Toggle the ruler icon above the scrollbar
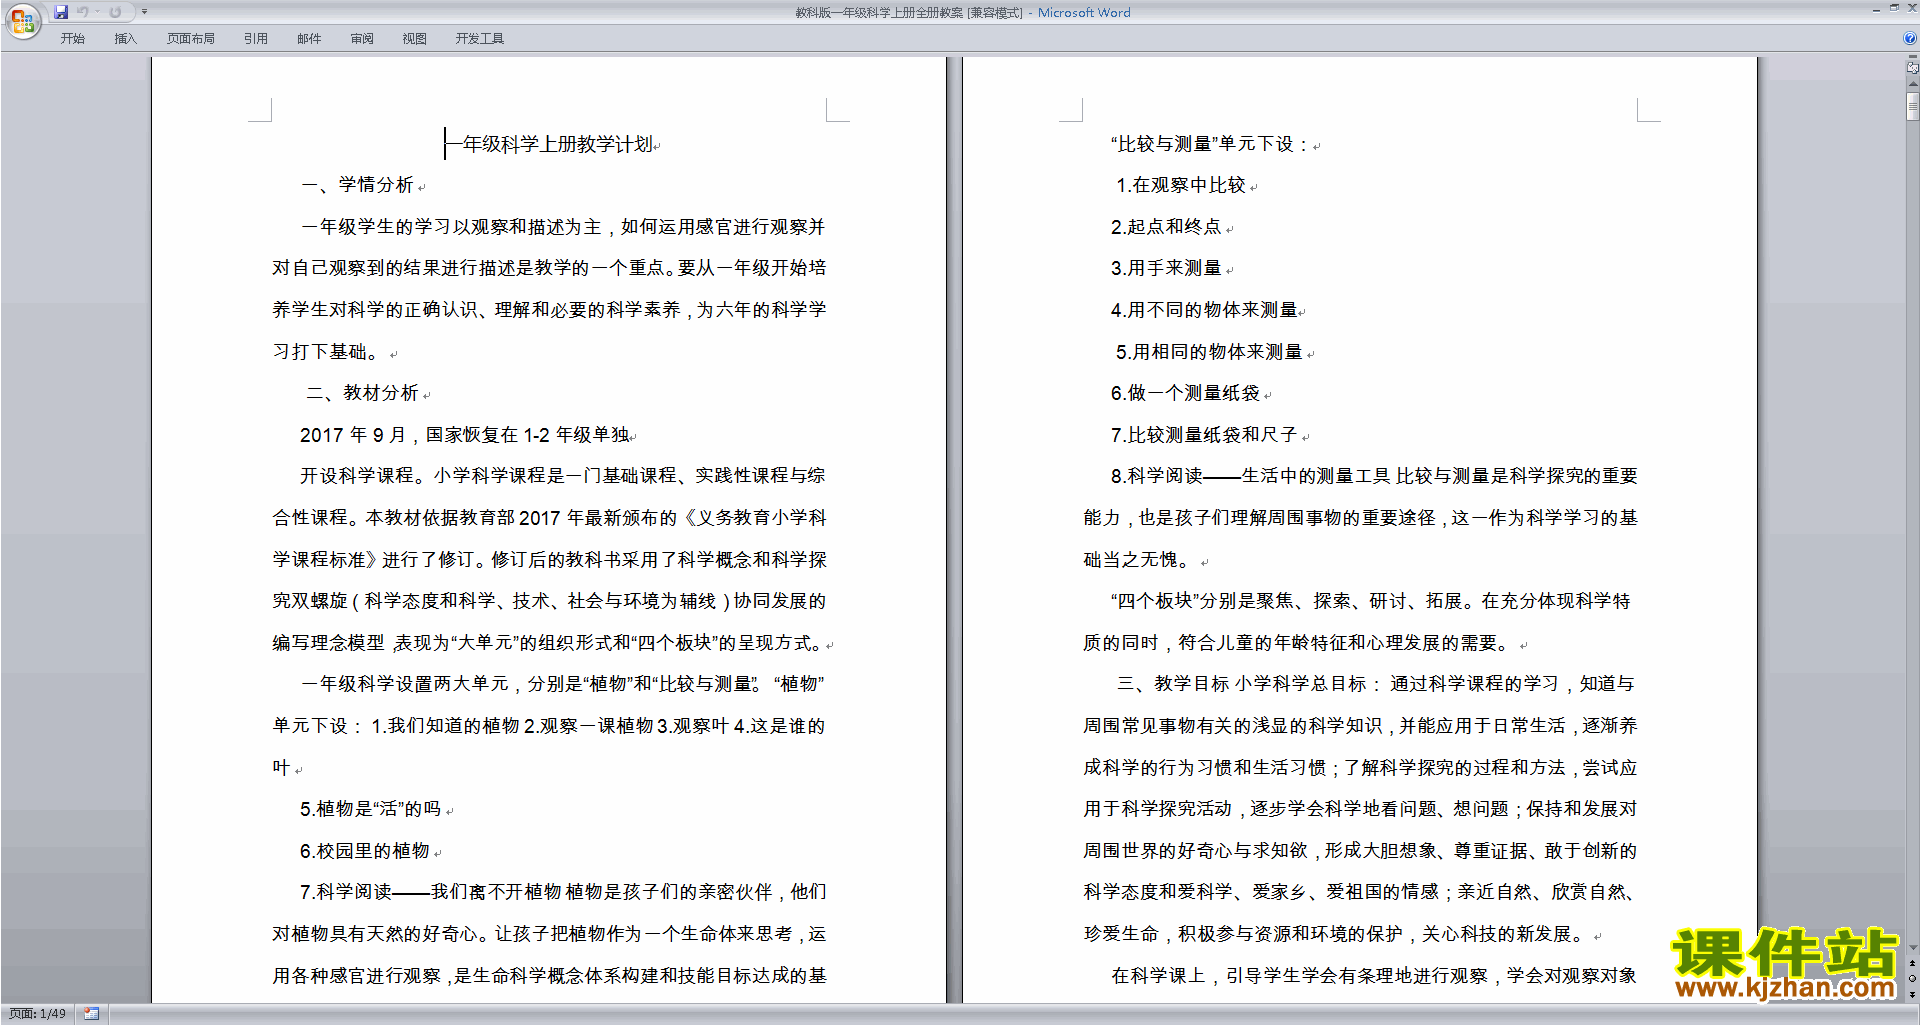 (1913, 68)
